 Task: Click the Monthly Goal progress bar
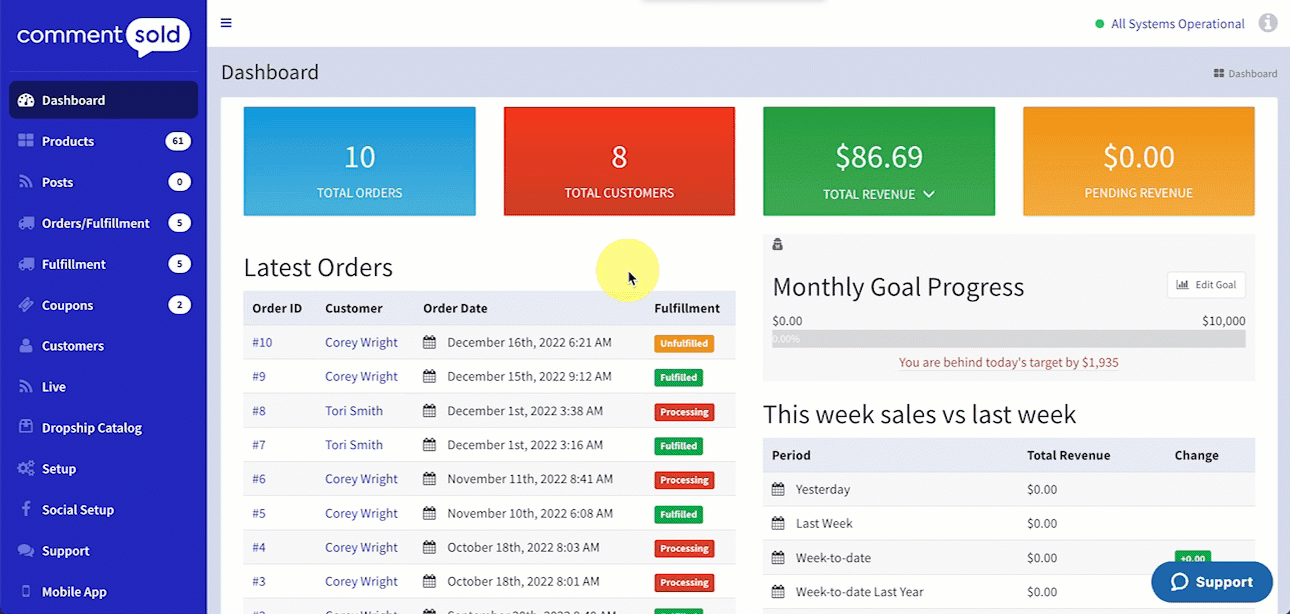1008,340
